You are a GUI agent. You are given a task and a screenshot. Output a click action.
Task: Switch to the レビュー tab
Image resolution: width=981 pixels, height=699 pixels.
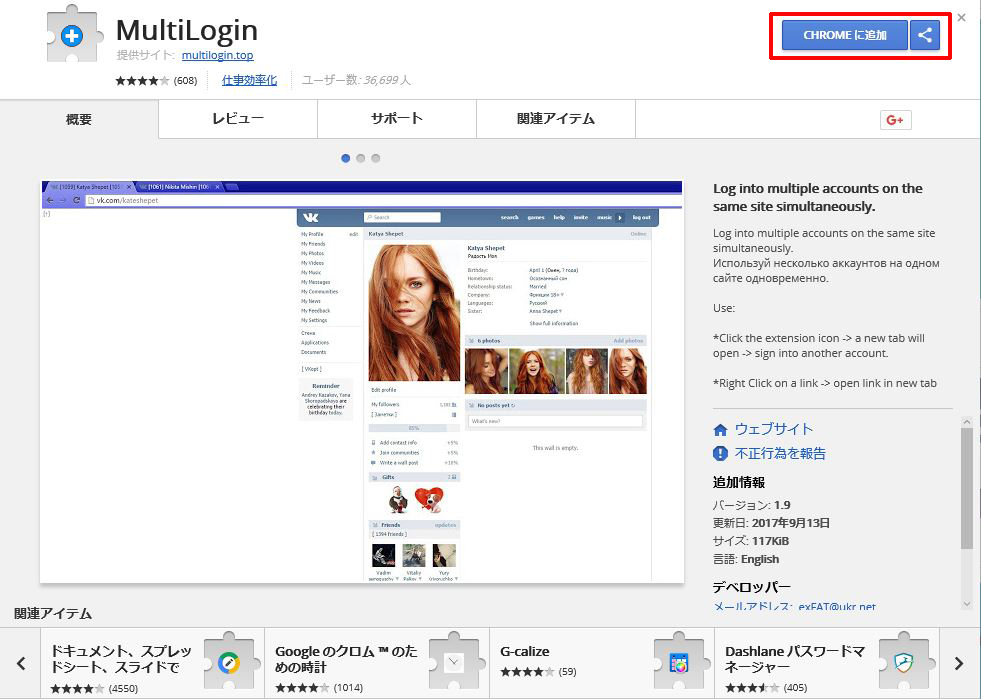coord(238,119)
